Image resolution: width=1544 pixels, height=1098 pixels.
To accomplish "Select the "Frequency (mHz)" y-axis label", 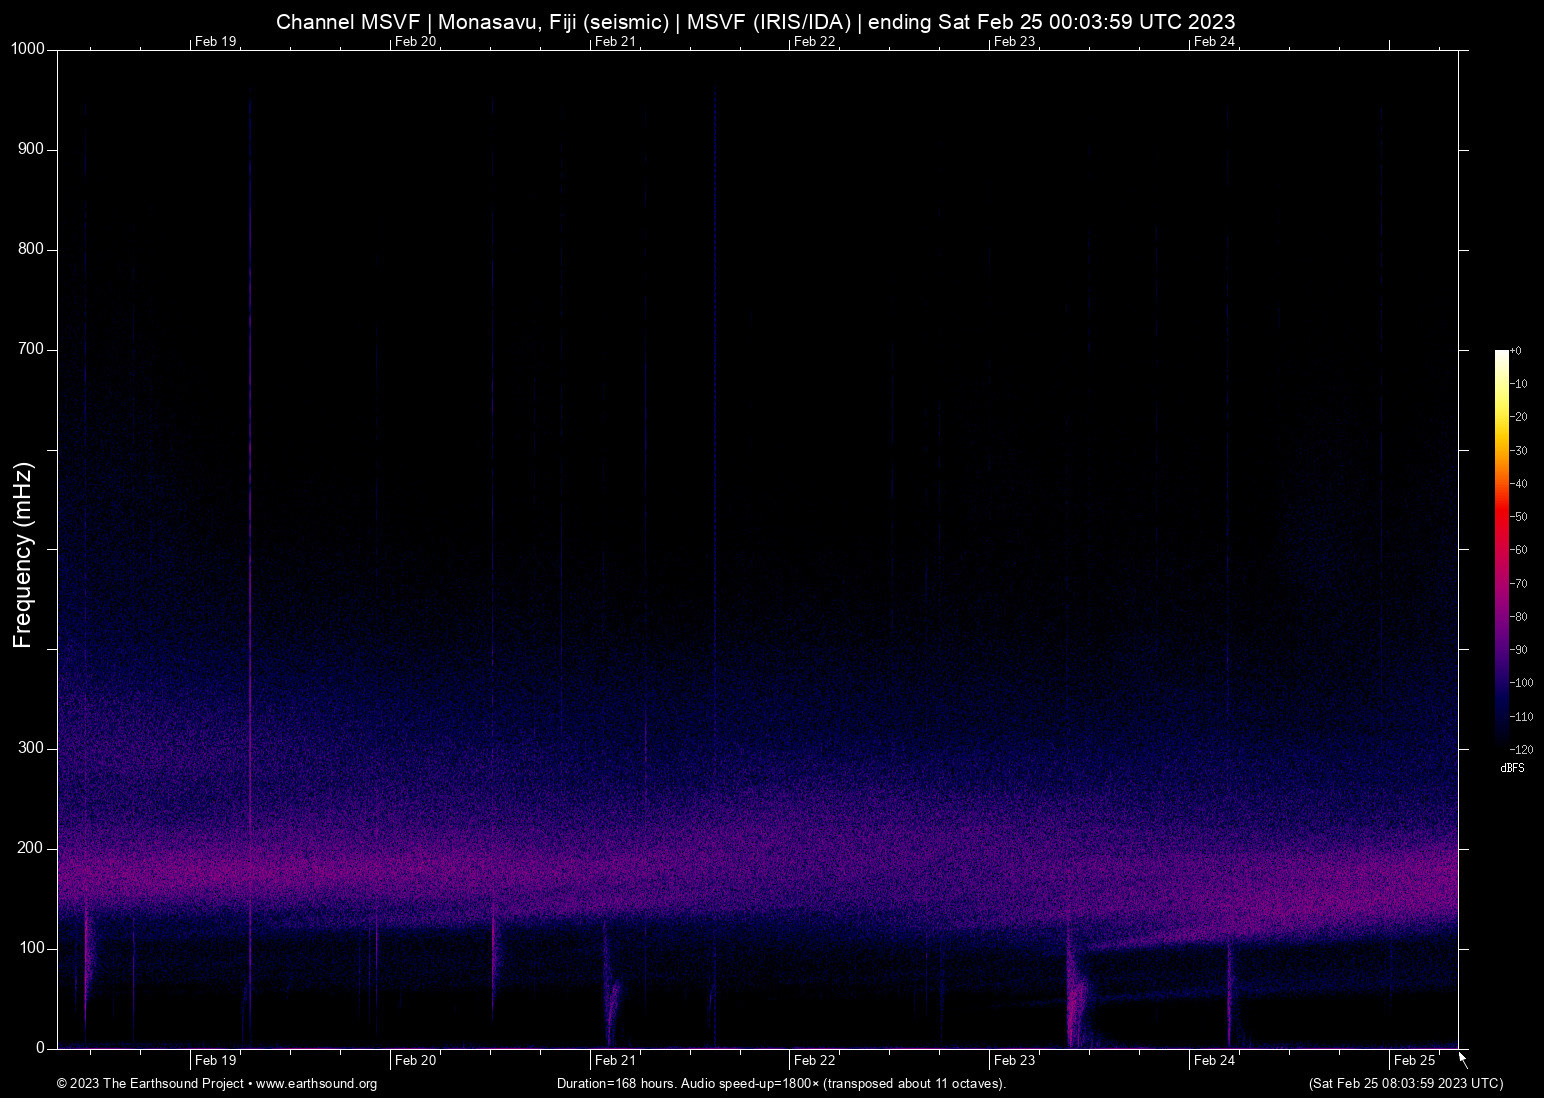I will pos(23,555).
